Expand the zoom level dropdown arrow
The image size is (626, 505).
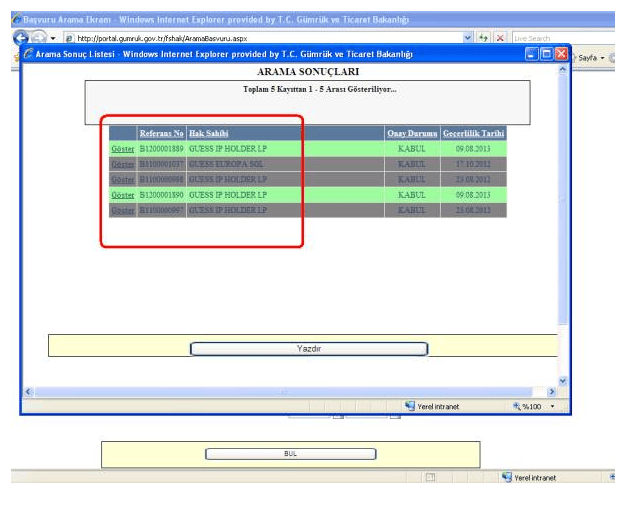coord(551,406)
